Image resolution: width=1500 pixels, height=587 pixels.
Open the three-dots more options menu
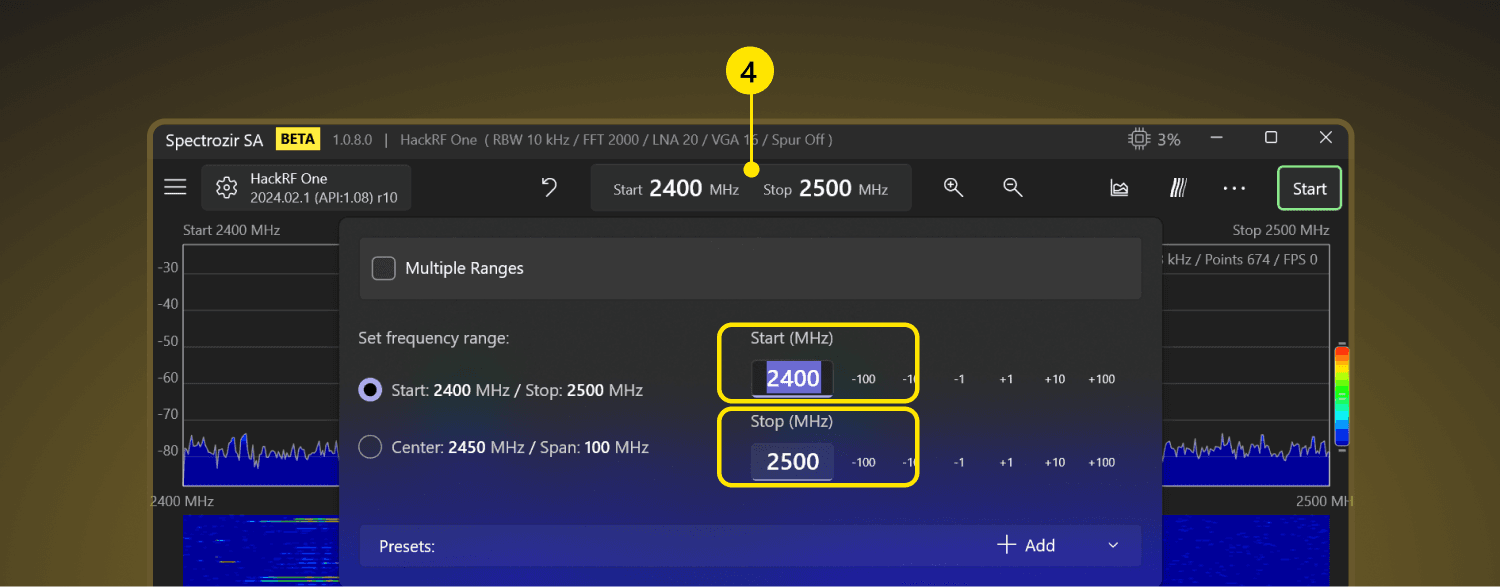pyautogui.click(x=1234, y=188)
